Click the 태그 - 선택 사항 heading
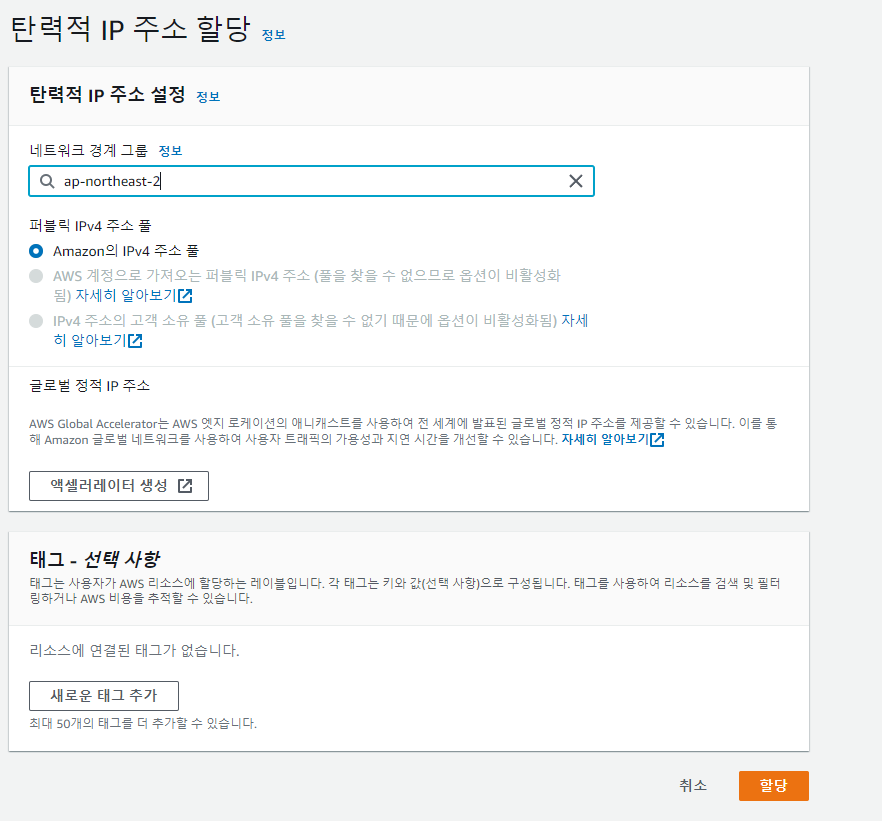This screenshot has width=882, height=821. pyautogui.click(x=94, y=559)
